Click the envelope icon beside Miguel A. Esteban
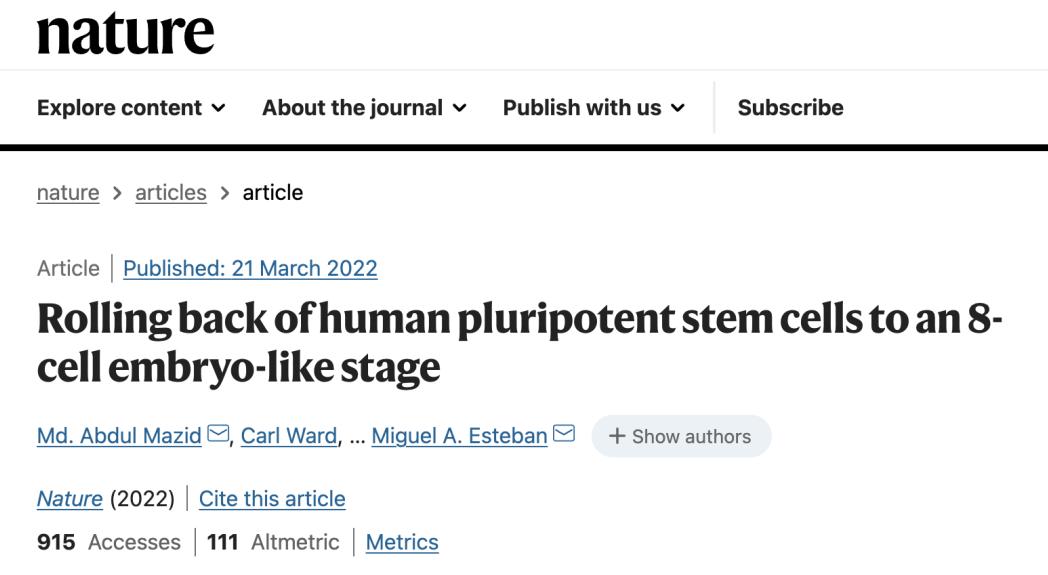 click(x=564, y=435)
